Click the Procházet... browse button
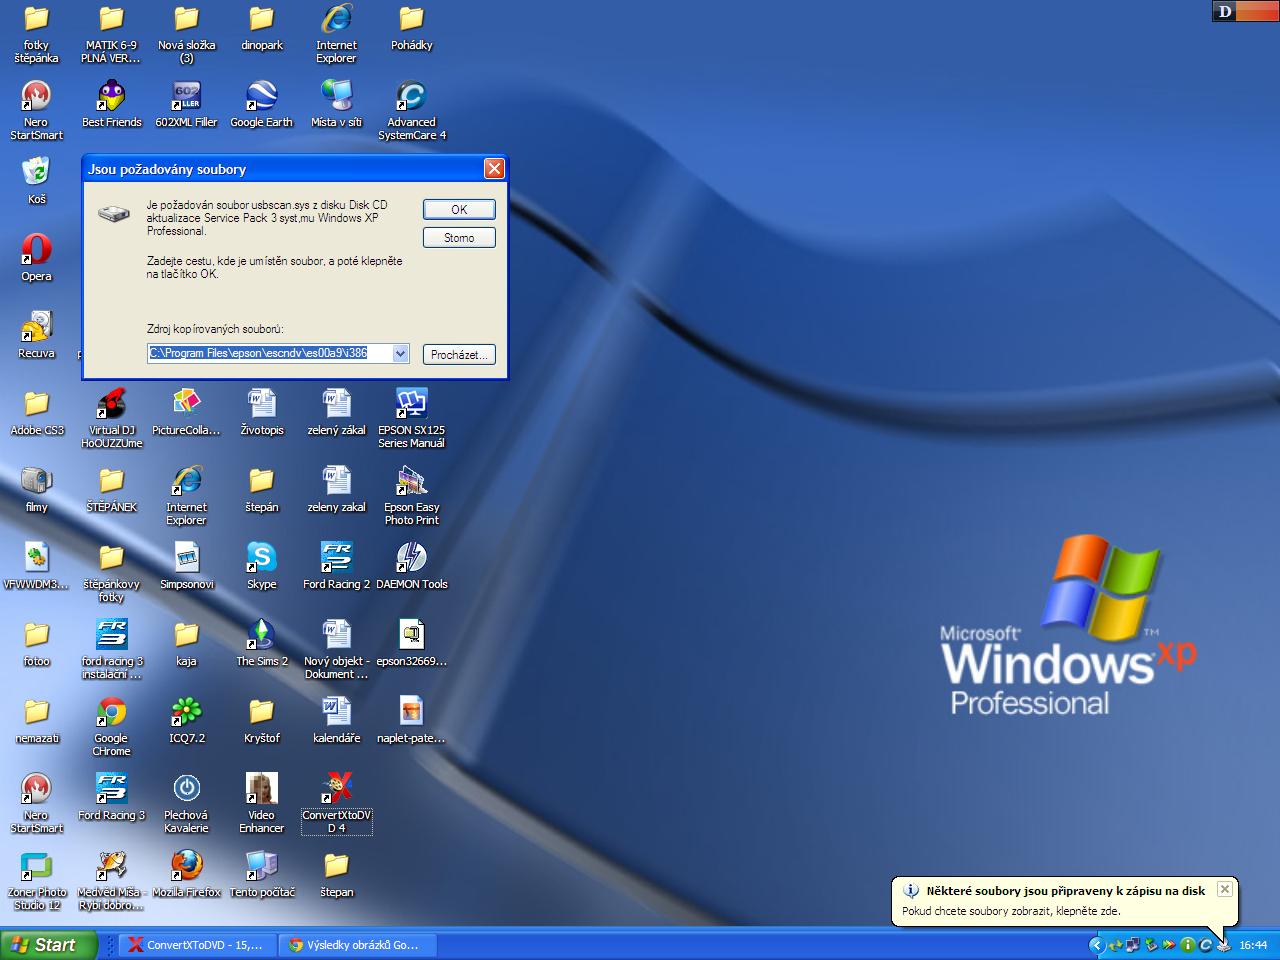 (459, 354)
